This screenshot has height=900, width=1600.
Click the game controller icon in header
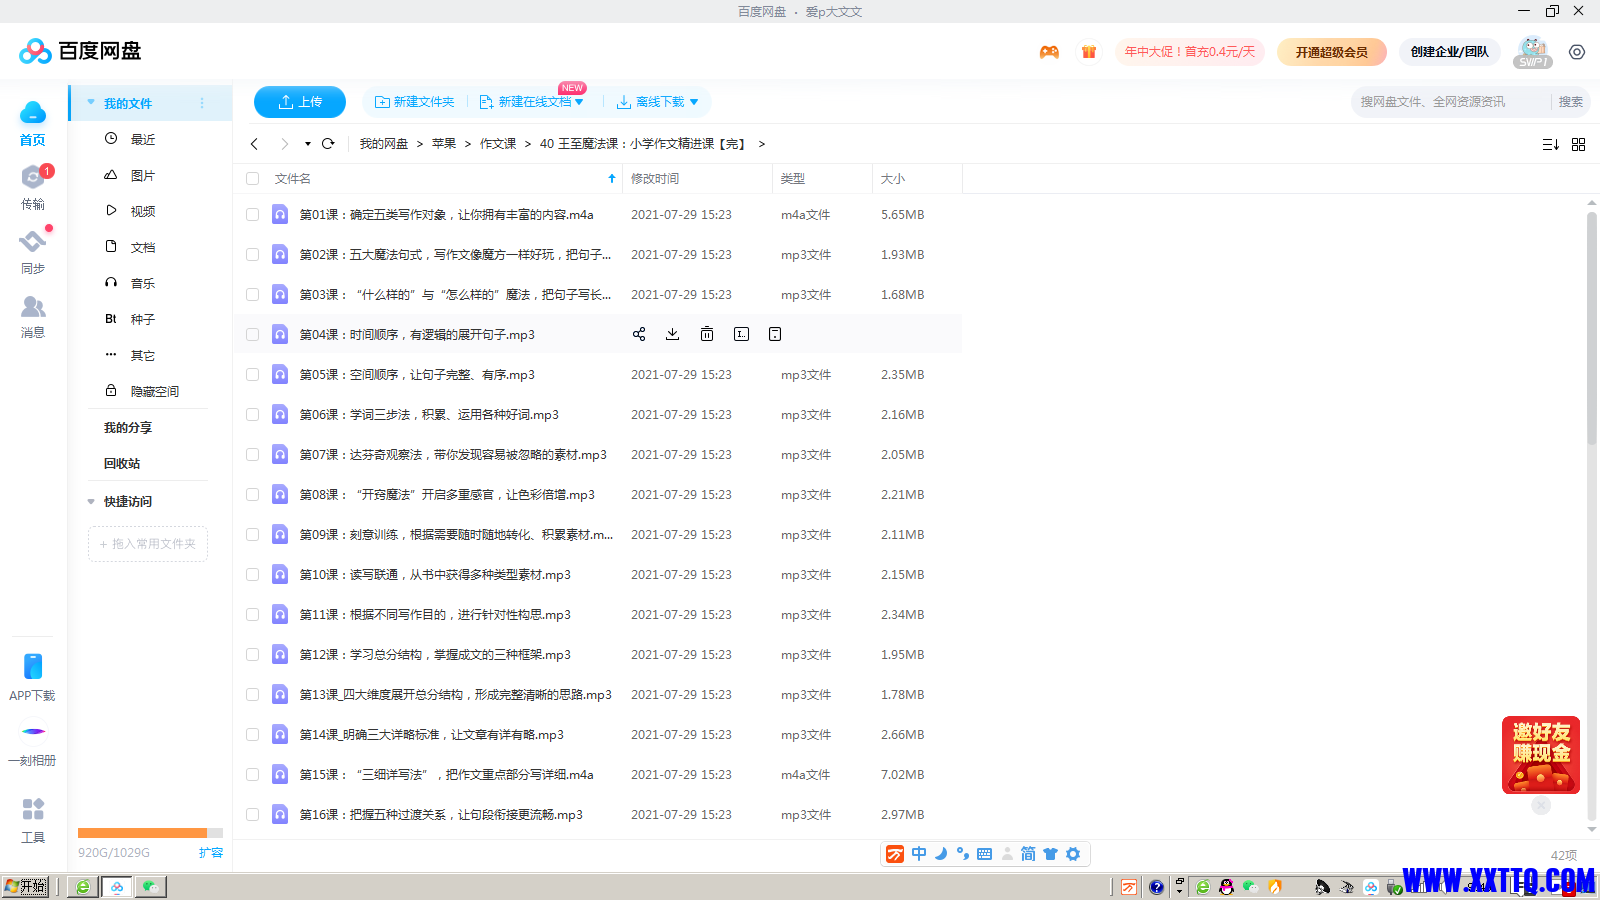1049,52
